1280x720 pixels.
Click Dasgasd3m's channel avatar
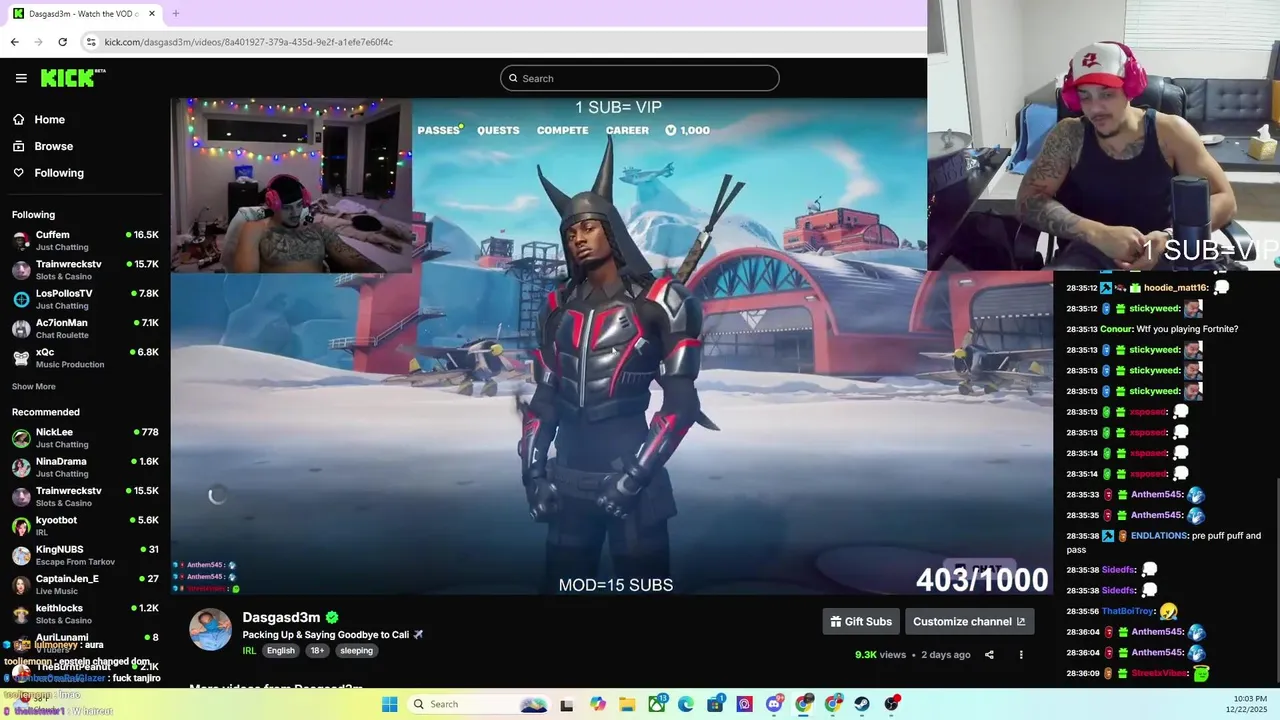pyautogui.click(x=210, y=629)
